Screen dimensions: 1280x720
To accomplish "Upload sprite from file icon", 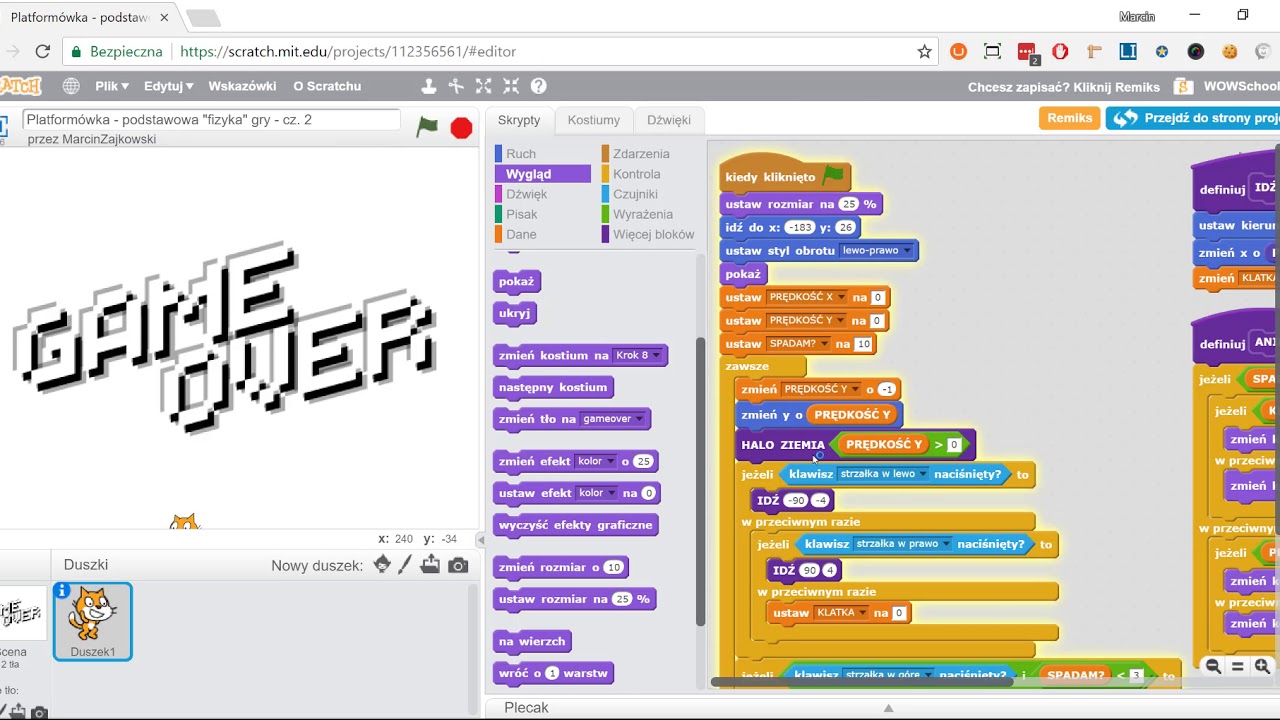I will (x=430, y=565).
